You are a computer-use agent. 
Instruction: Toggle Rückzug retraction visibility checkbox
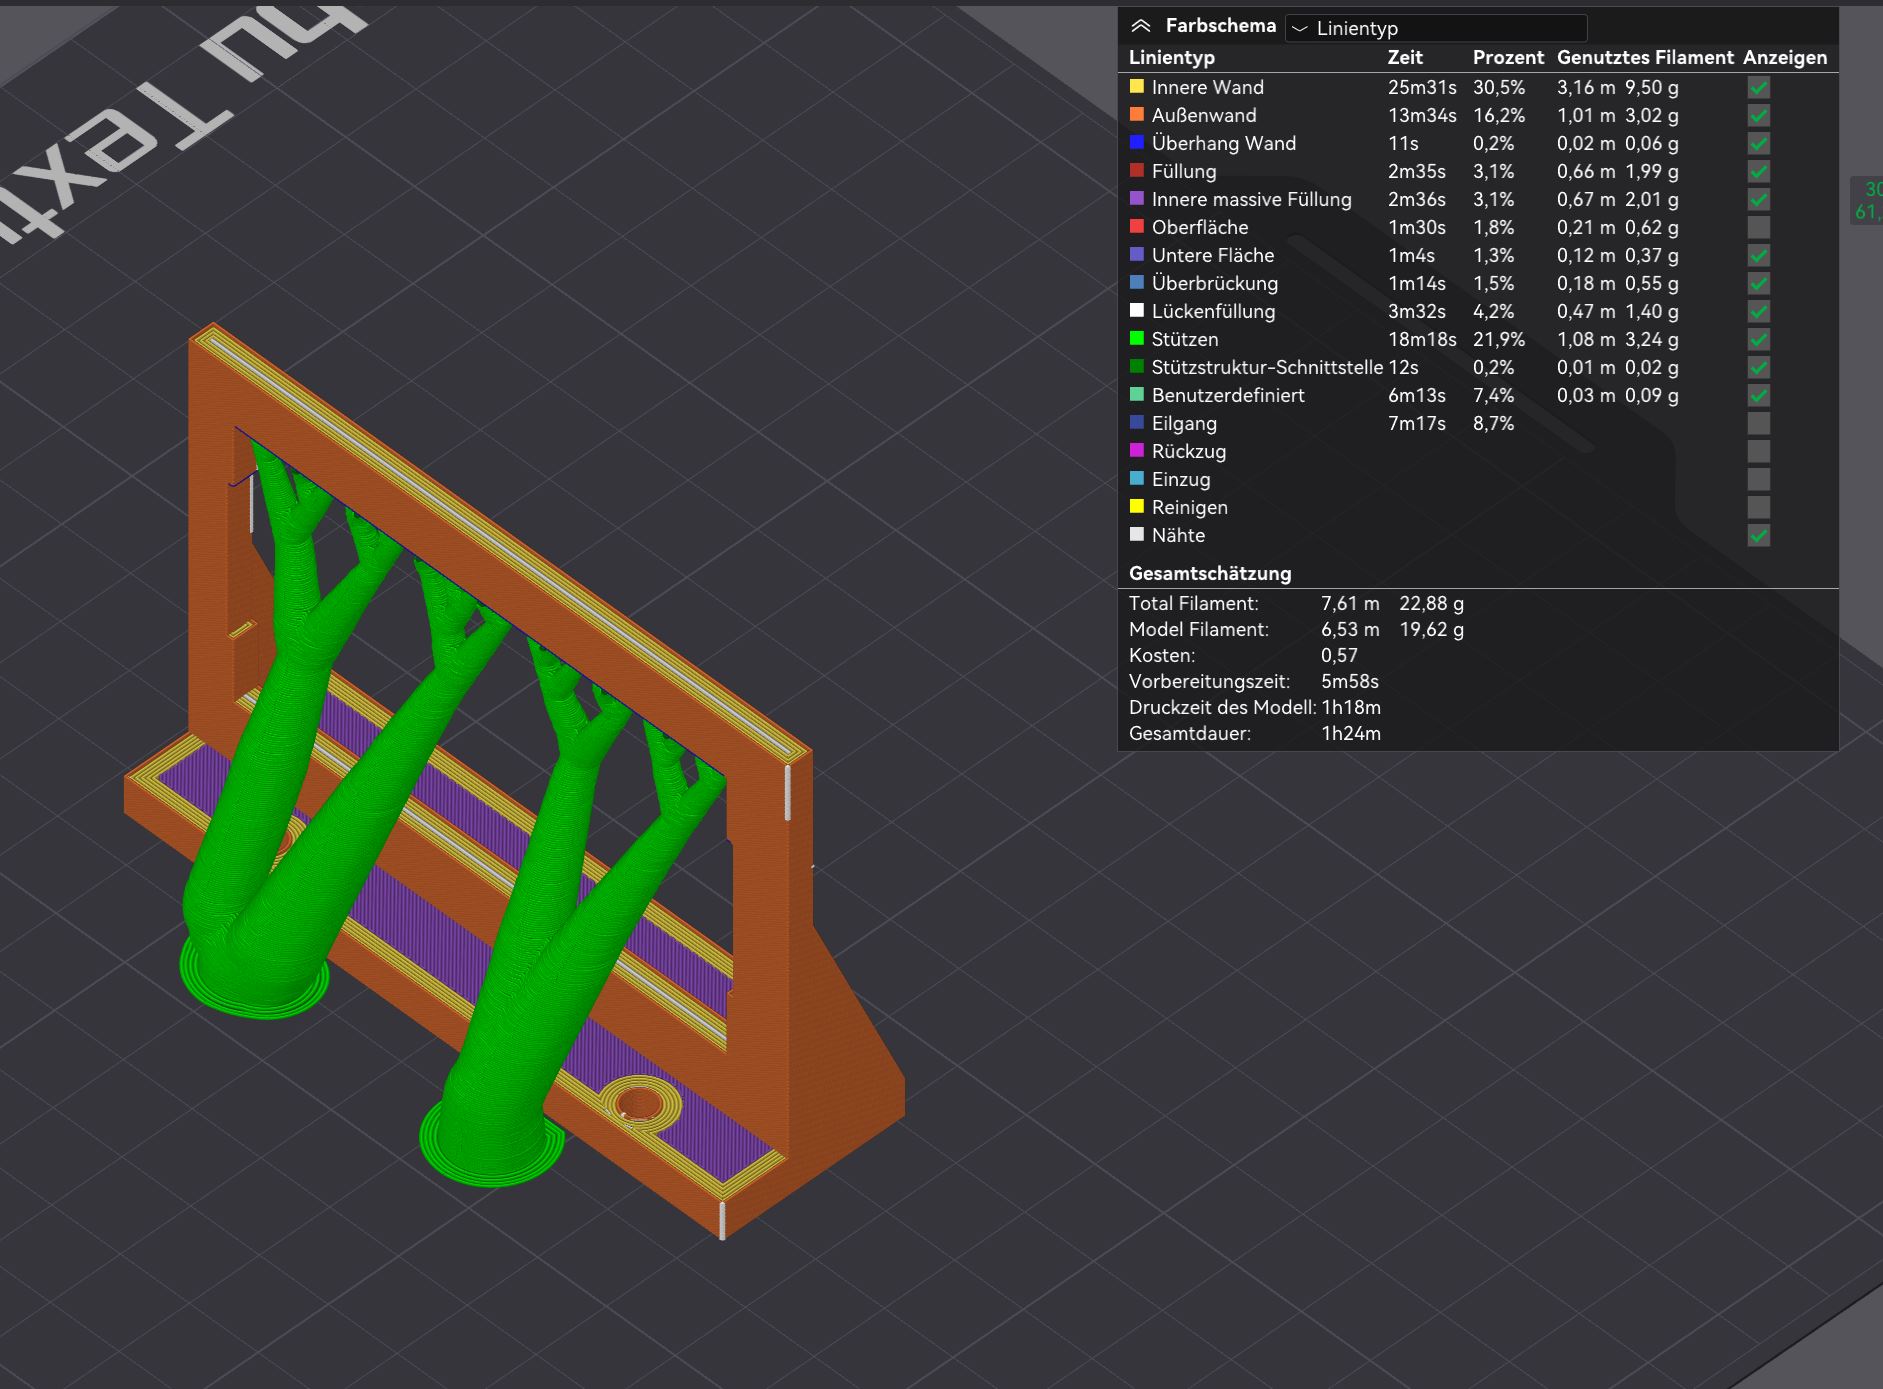1759,452
